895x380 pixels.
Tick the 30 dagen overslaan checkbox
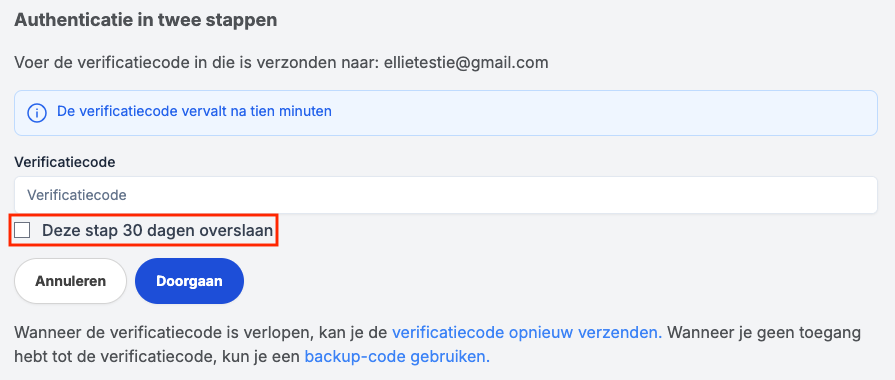[x=22, y=231]
